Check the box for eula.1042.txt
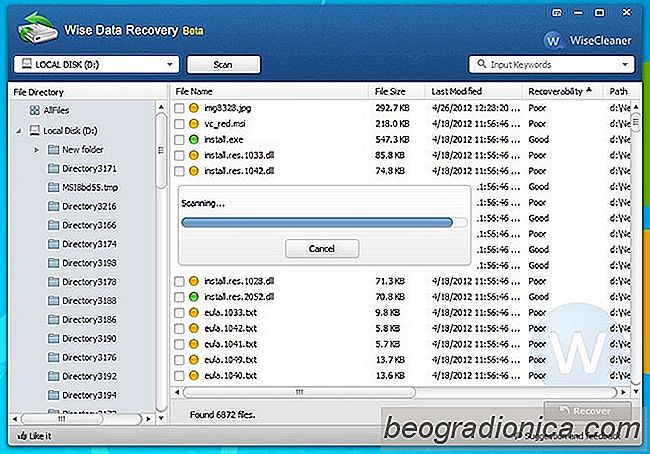This screenshot has height=454, width=650. click(179, 329)
